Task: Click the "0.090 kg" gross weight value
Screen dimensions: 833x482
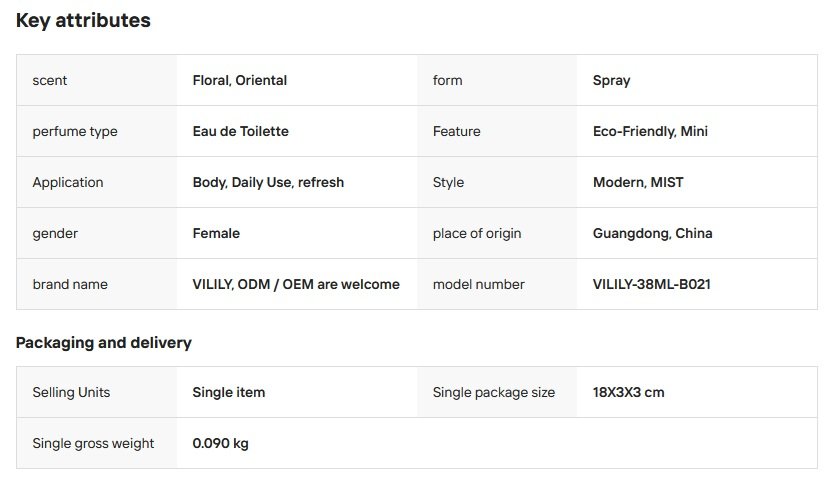Action: tap(220, 443)
